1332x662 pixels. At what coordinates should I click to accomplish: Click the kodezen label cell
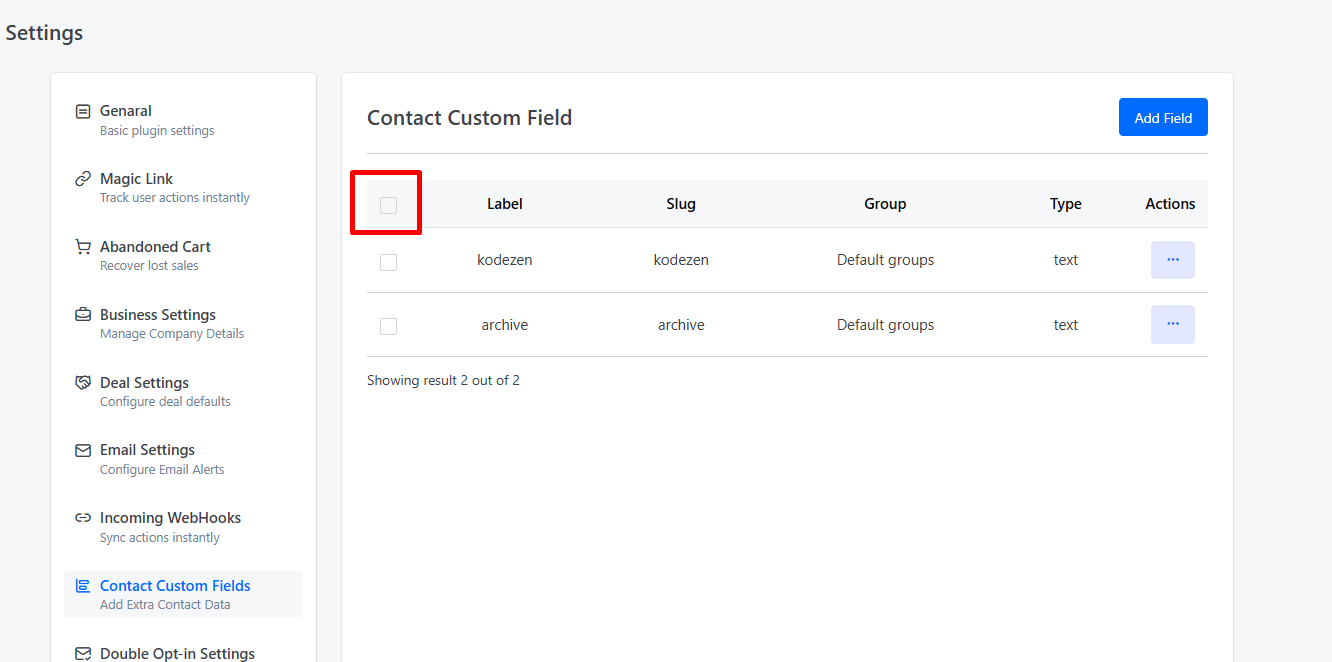pos(505,260)
